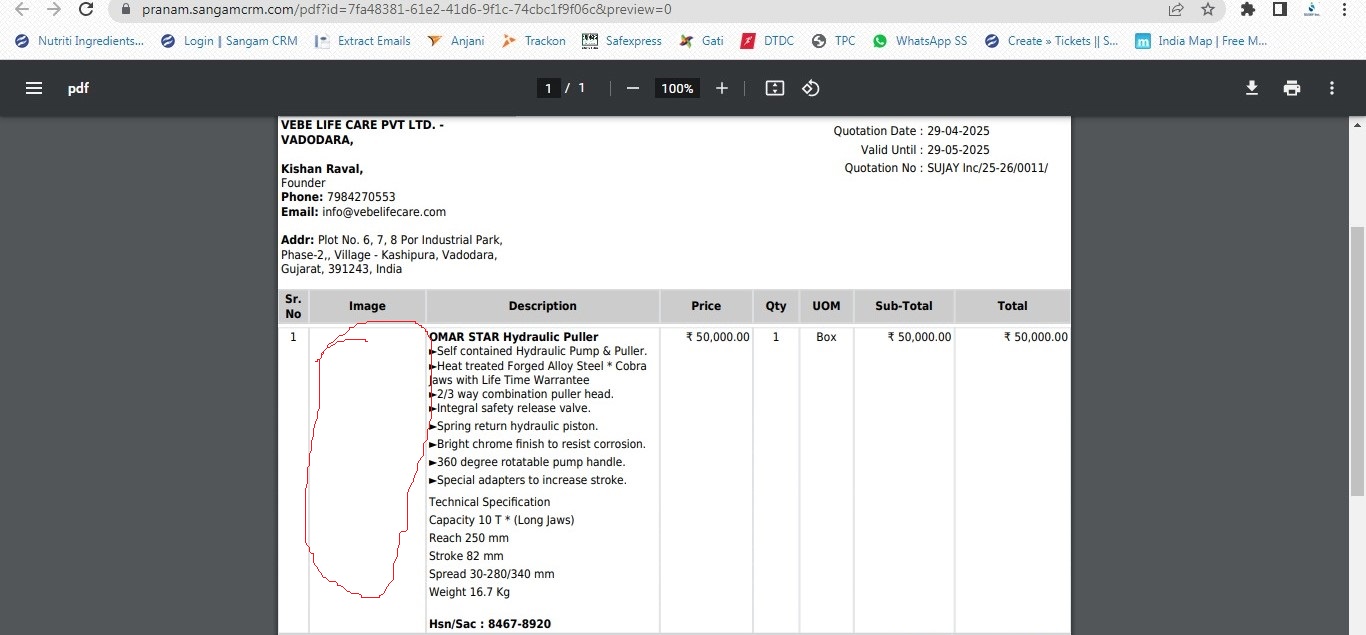Open the Chrome three-dot menu
Image resolution: width=1366 pixels, height=635 pixels.
click(x=1344, y=9)
